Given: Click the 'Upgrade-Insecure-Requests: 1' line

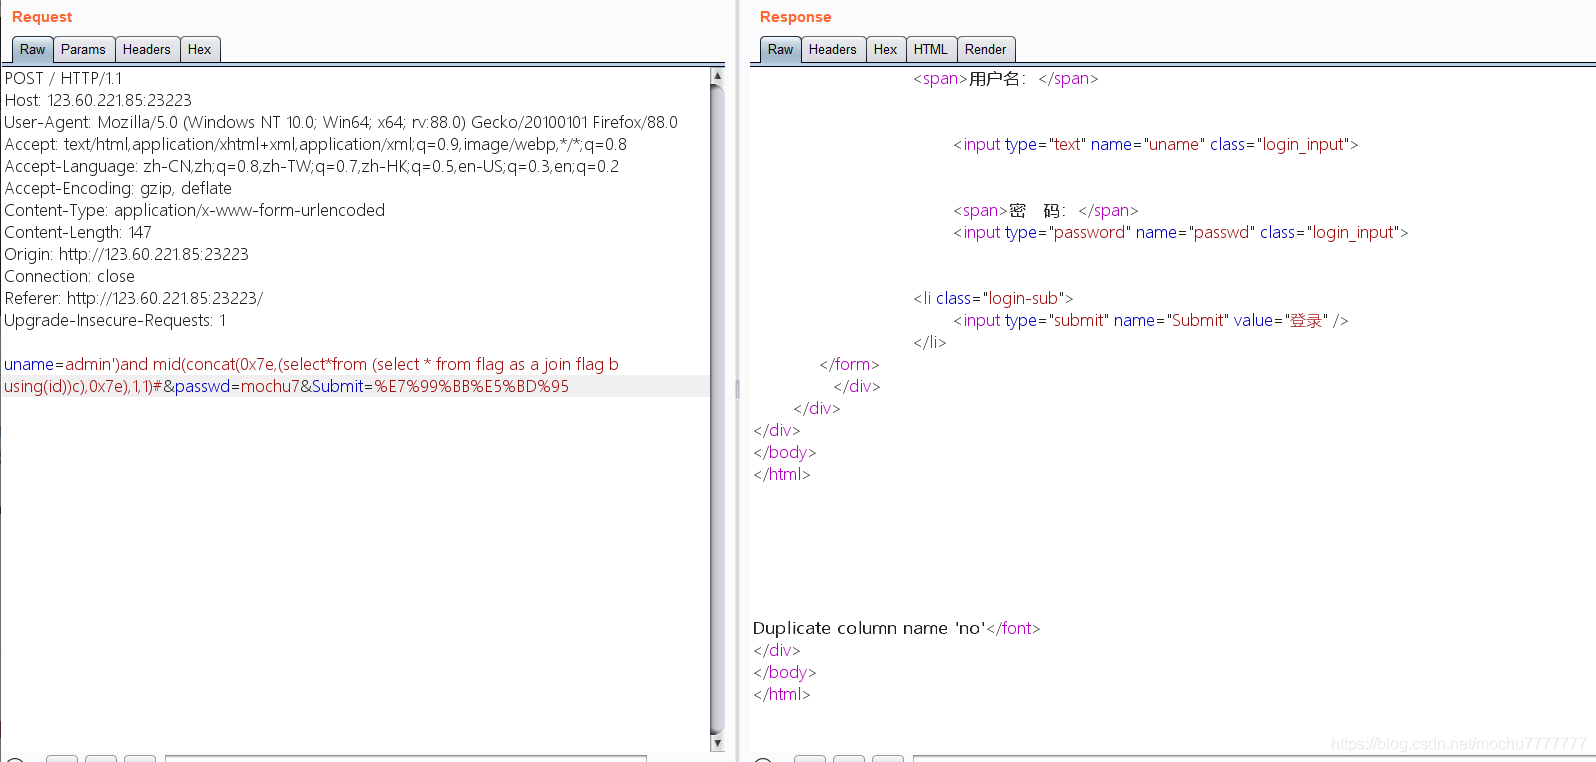Looking at the screenshot, I should 116,320.
